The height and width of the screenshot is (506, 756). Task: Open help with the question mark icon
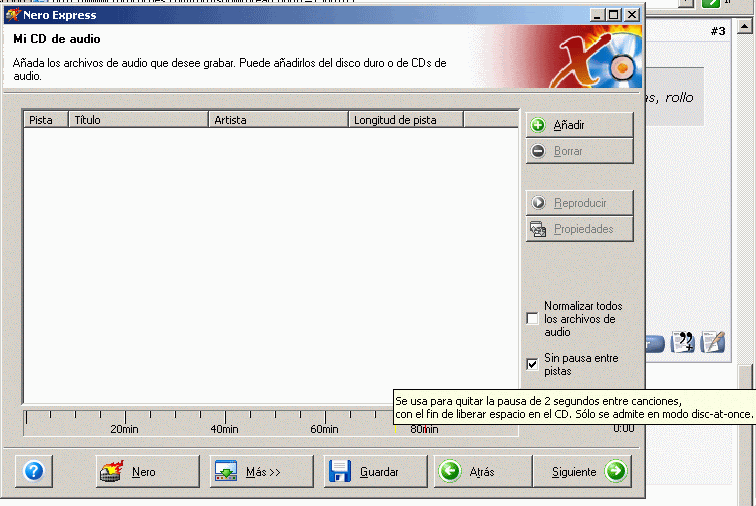34,471
